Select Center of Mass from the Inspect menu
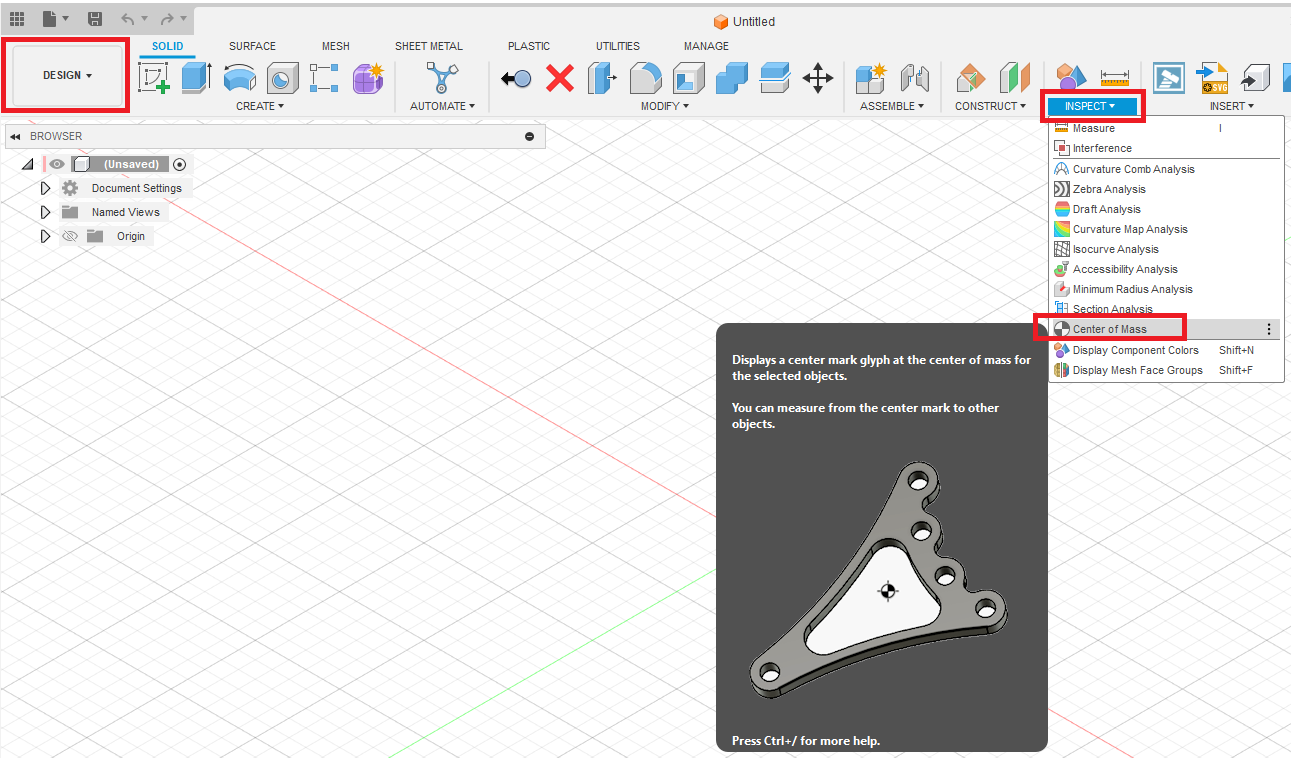This screenshot has height=758, width=1291. click(1110, 328)
